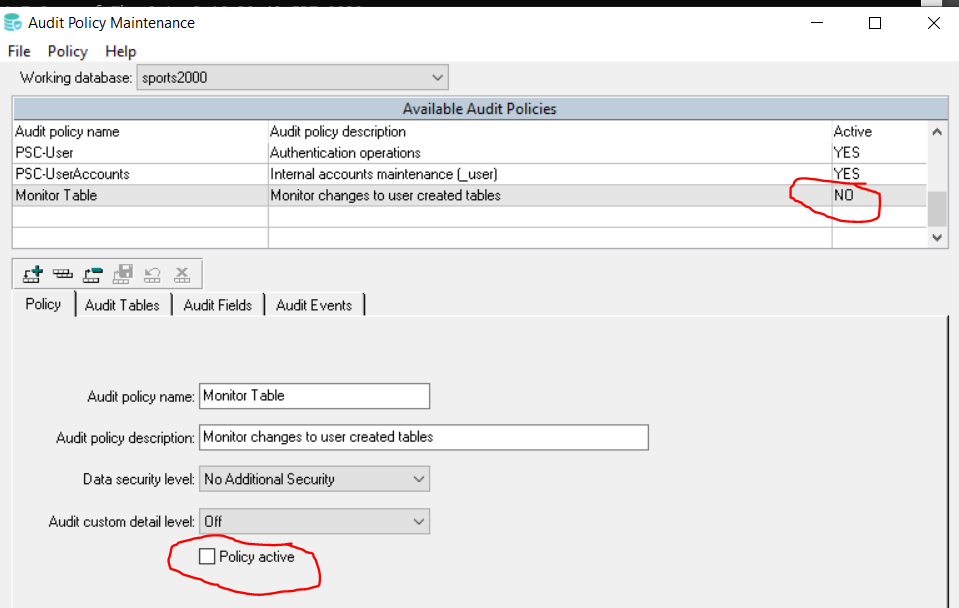Click the policies list scrollbar thumb
The image size is (959, 608).
click(937, 209)
